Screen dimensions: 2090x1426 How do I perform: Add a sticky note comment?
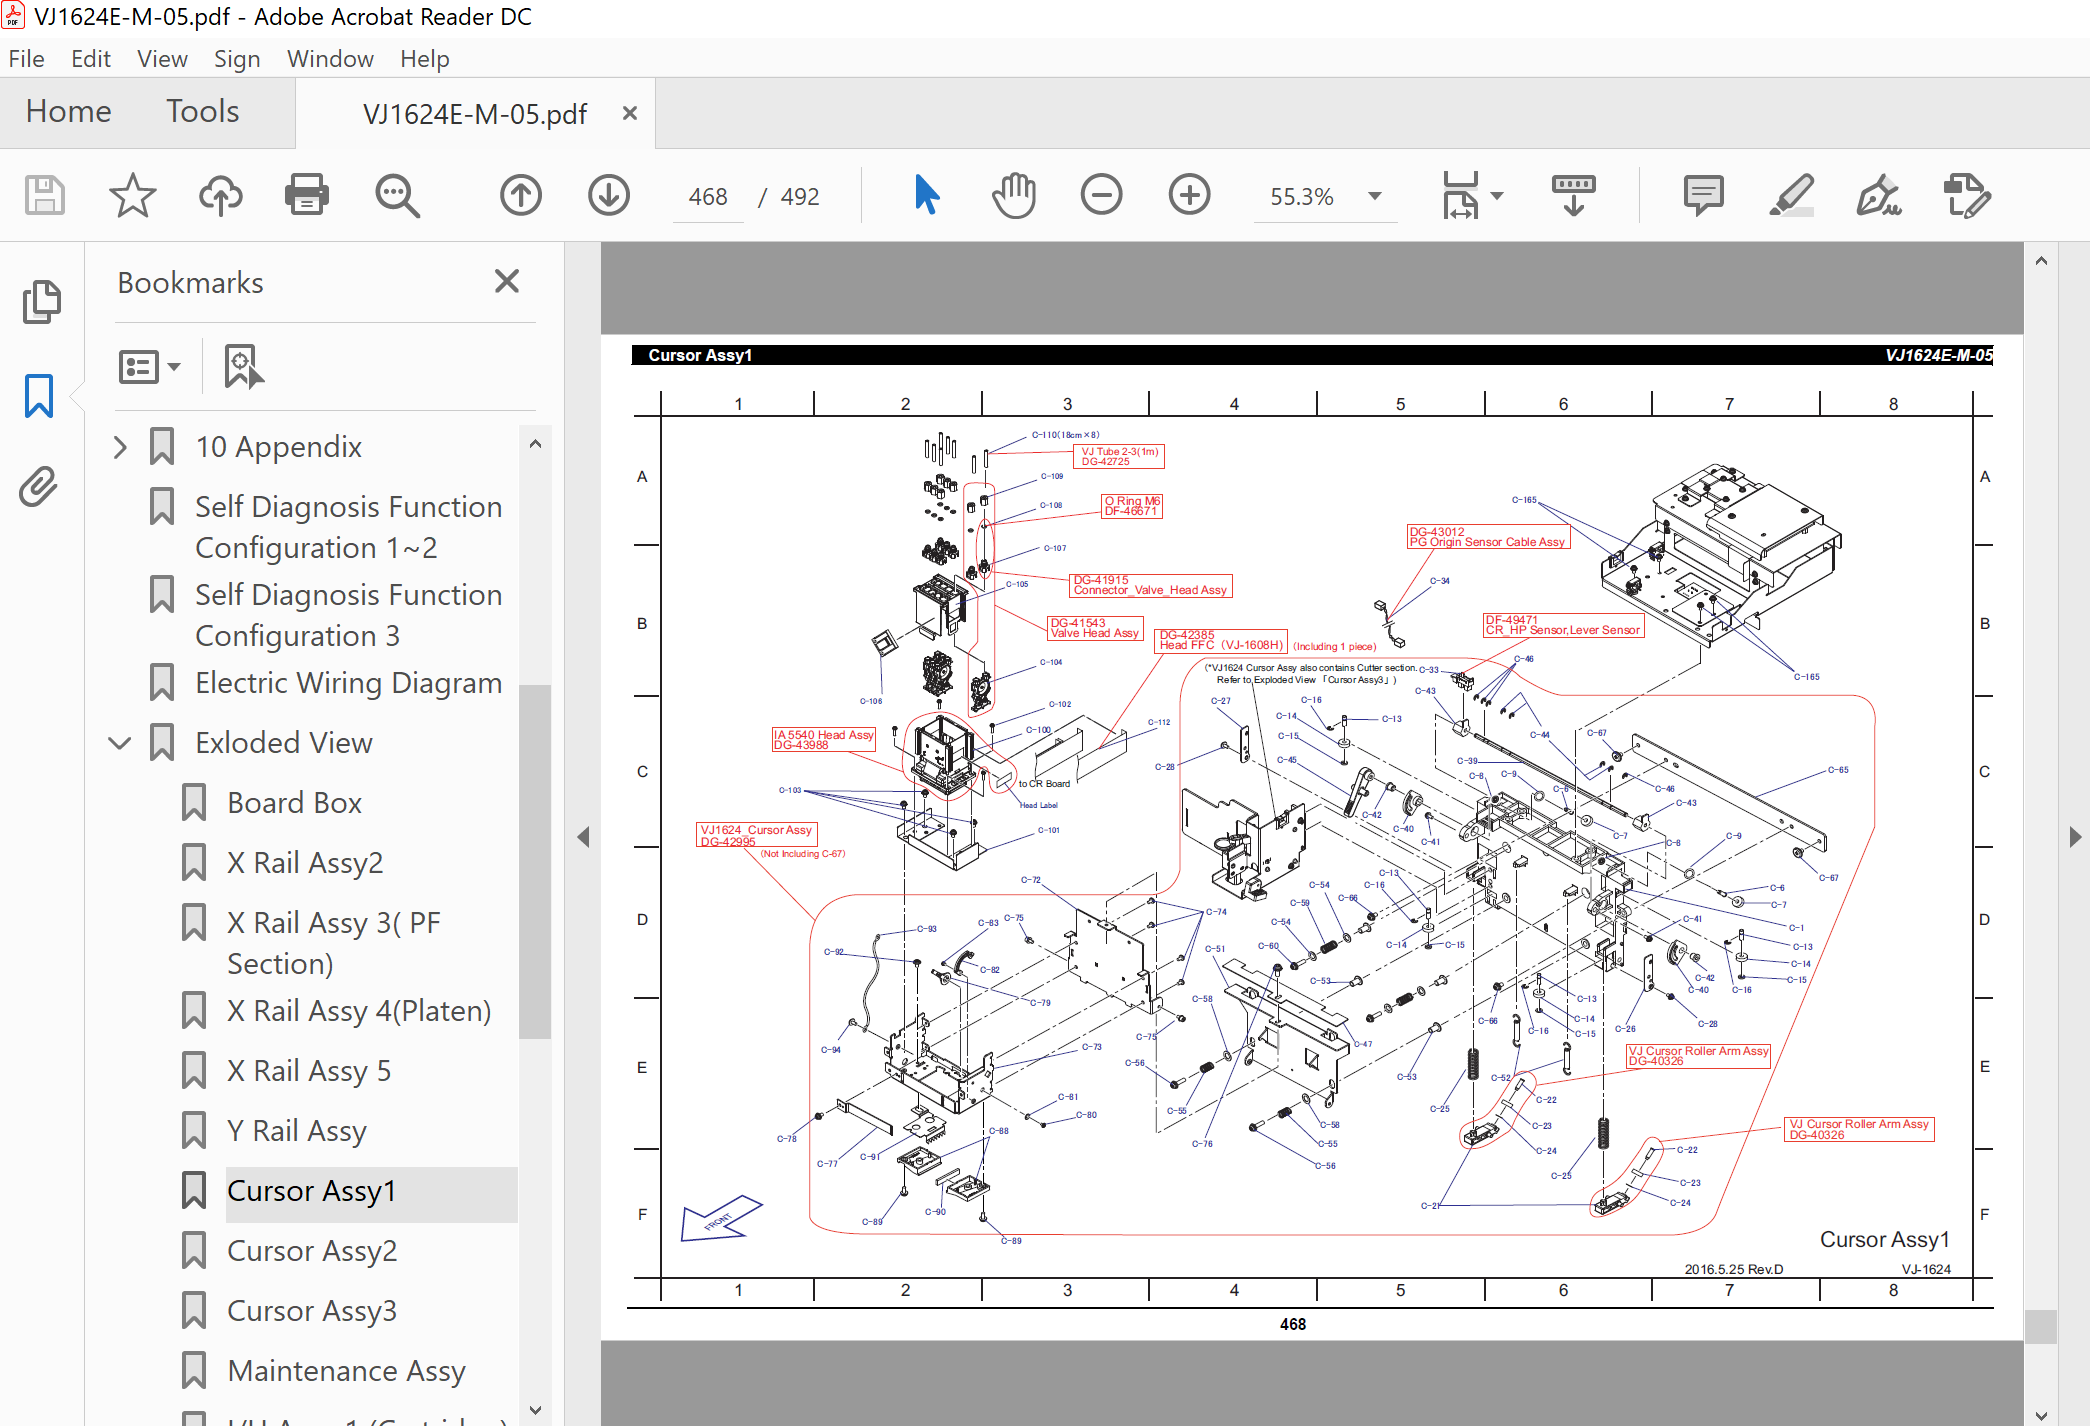point(1703,195)
